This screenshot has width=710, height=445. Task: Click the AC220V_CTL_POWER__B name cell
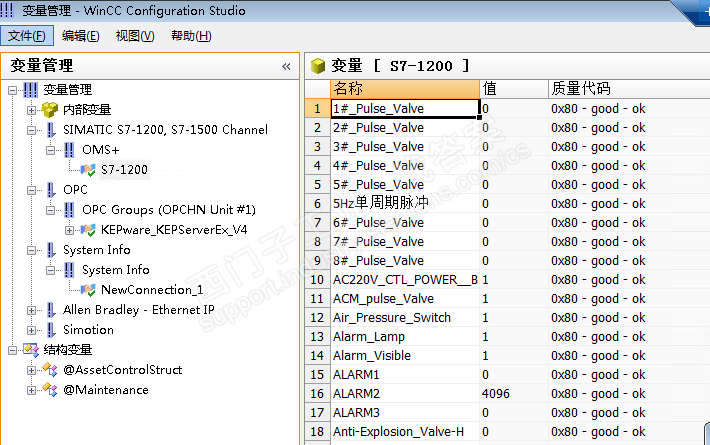pos(405,280)
